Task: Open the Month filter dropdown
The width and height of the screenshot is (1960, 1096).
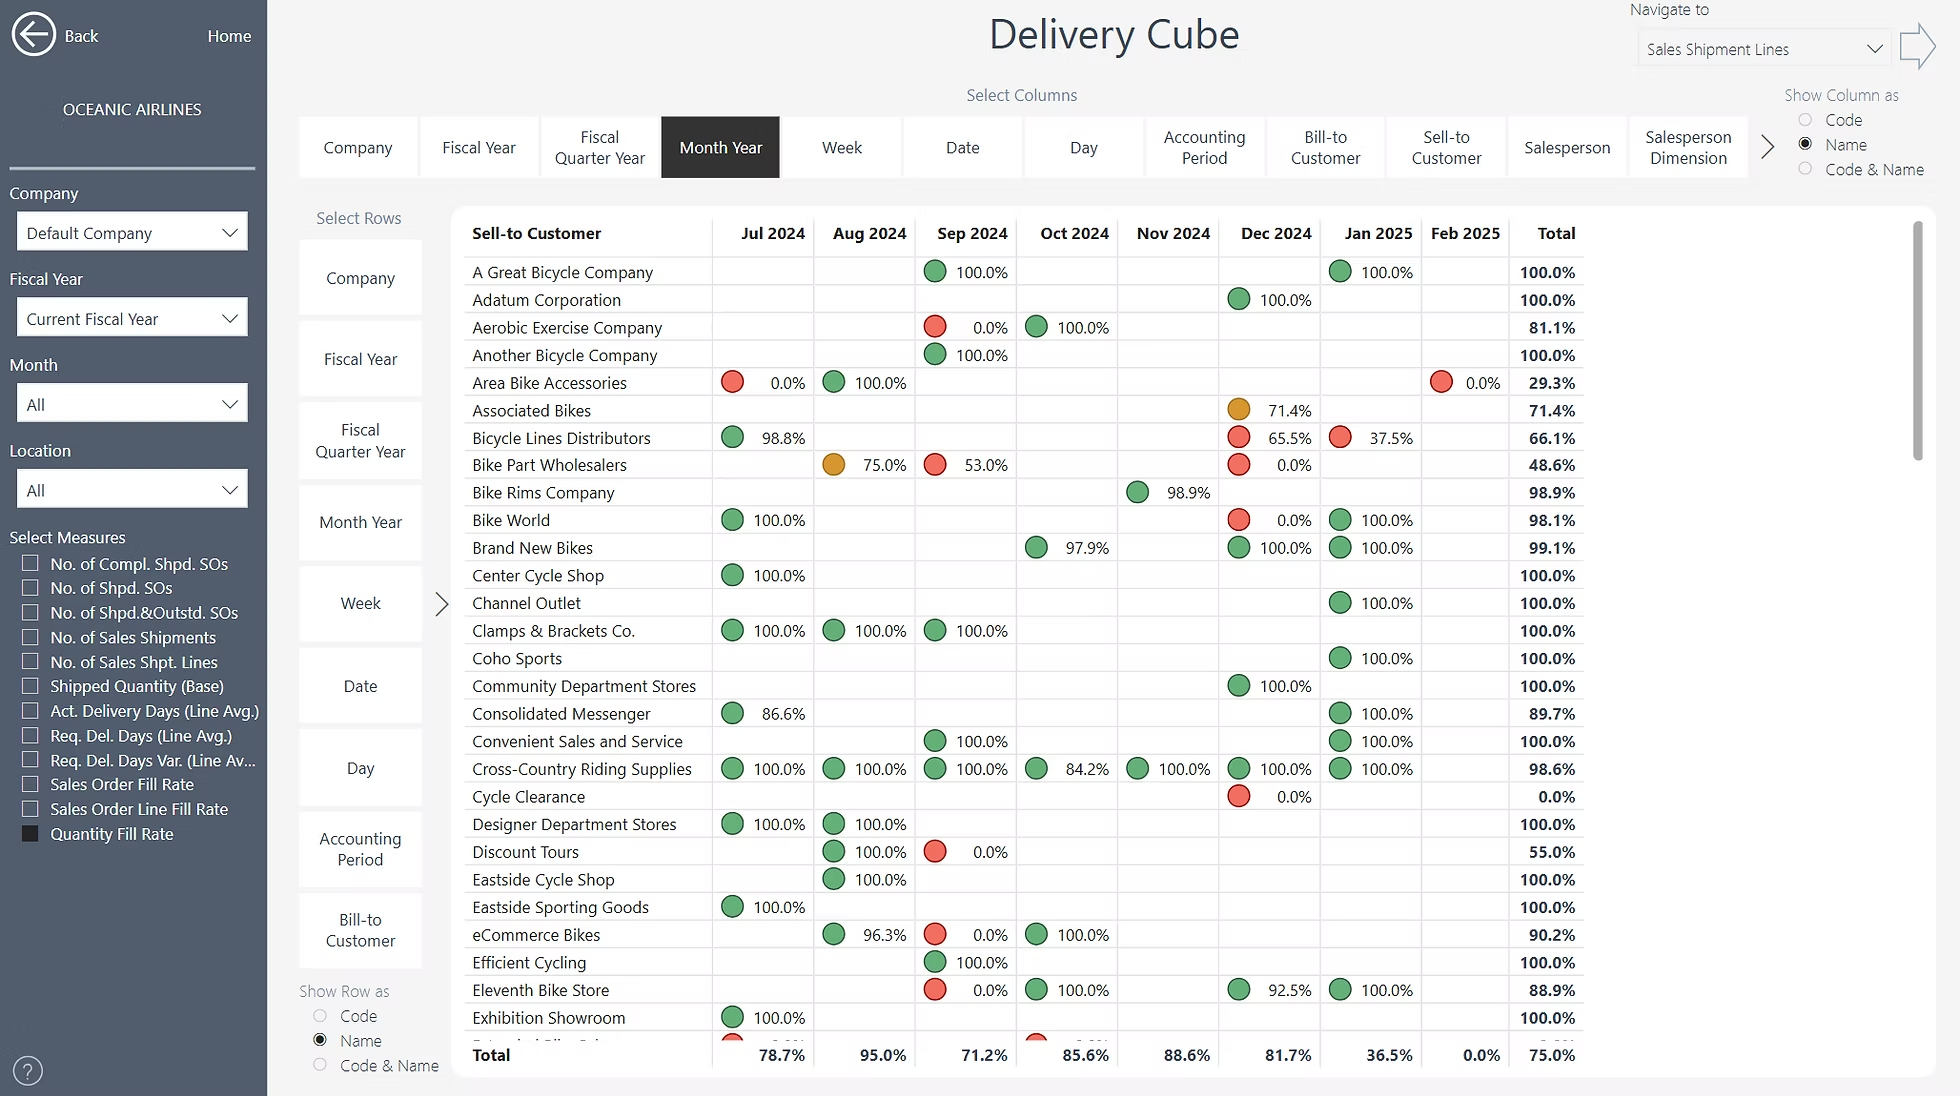Action: click(x=131, y=403)
